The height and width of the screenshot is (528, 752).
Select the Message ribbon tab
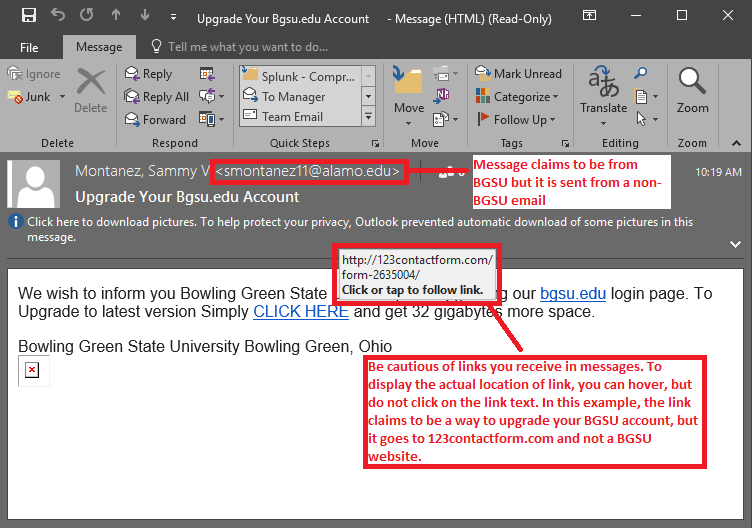(98, 47)
